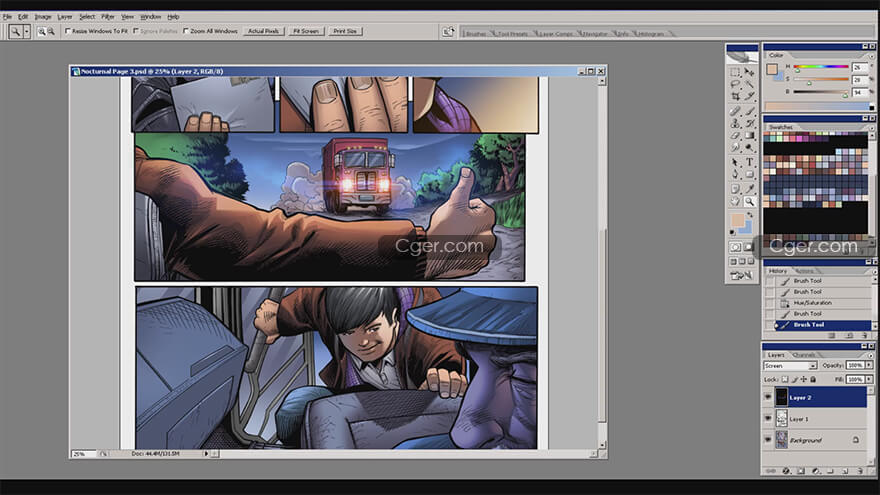The height and width of the screenshot is (495, 880).
Task: Open the Filter menu
Action: point(108,17)
